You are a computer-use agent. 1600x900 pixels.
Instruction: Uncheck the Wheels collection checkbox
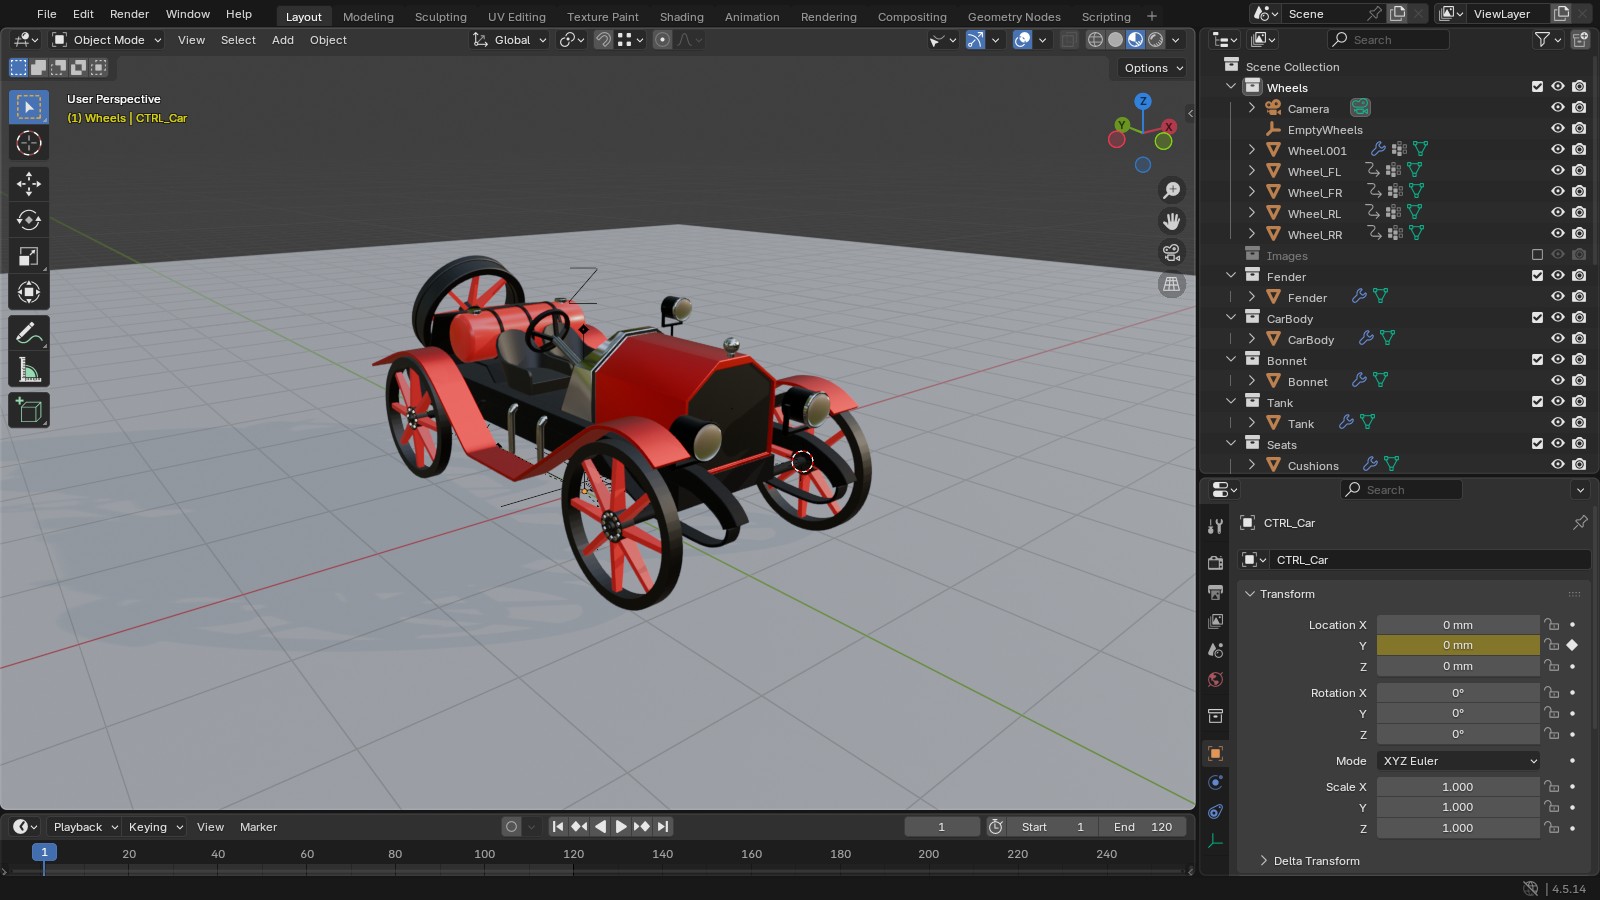(x=1537, y=87)
